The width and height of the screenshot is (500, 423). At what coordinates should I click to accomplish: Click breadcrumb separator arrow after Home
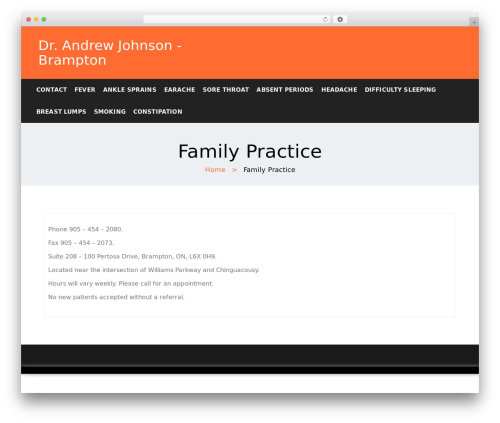pyautogui.click(x=234, y=170)
